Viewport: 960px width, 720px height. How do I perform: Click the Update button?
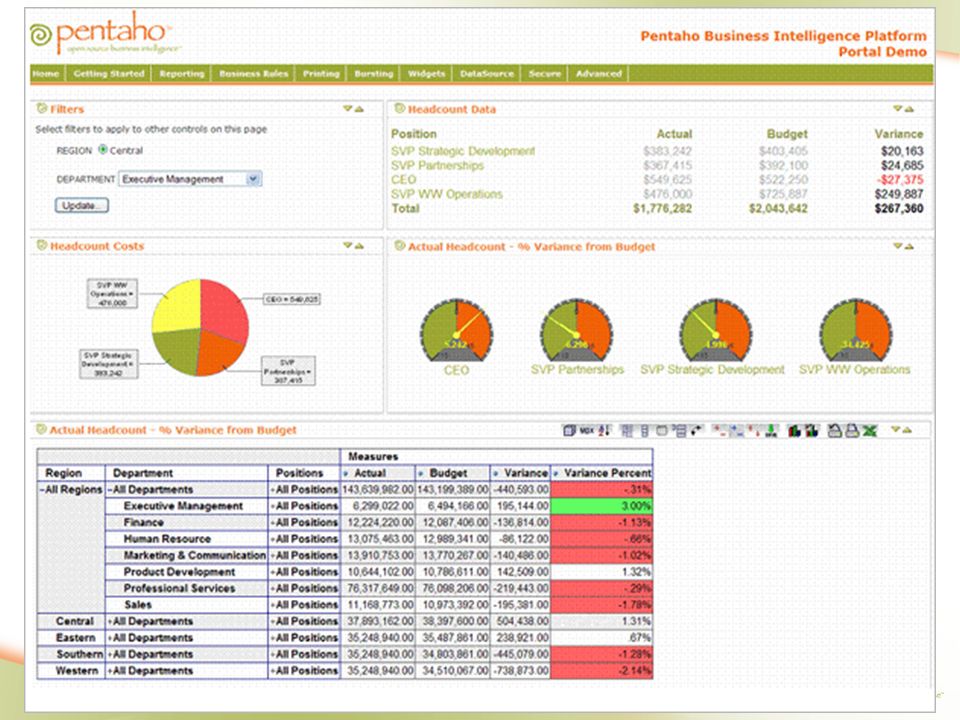coord(81,205)
